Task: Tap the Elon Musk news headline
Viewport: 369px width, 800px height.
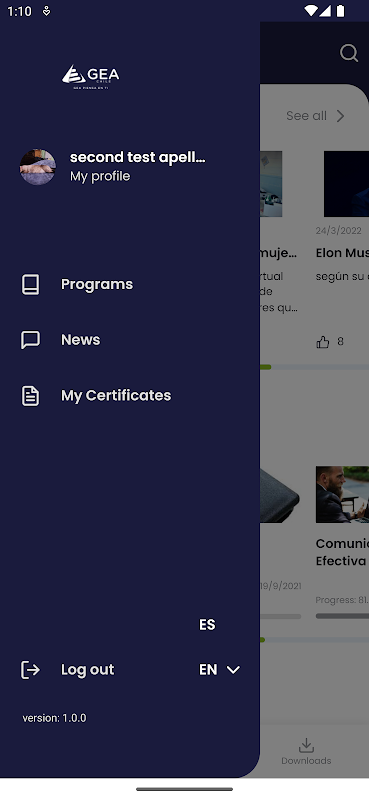Action: 342,253
